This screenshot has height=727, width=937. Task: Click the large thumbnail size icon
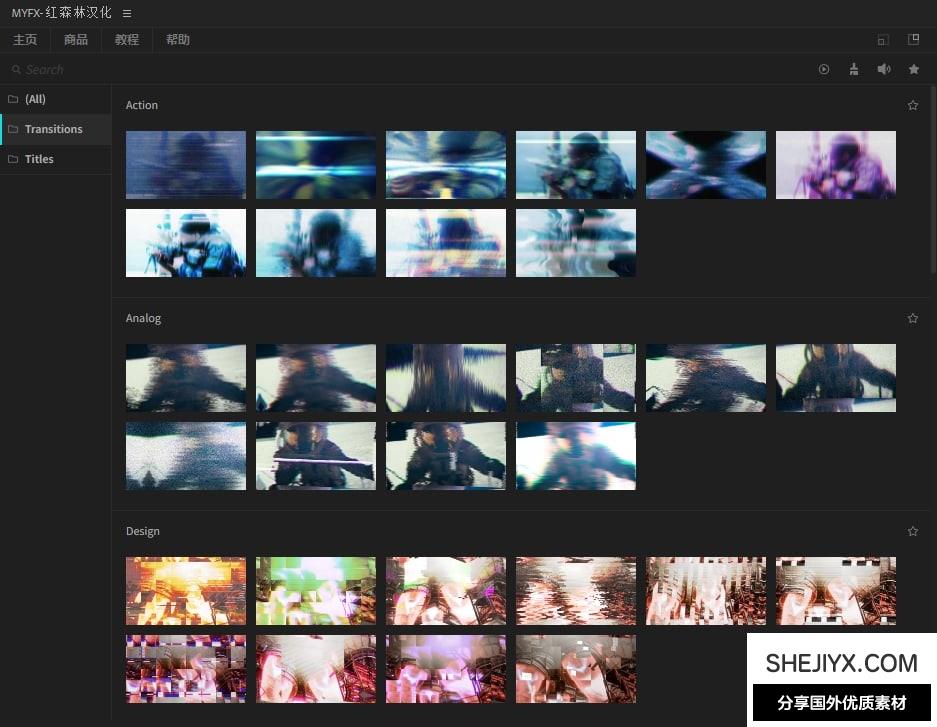click(x=913, y=40)
